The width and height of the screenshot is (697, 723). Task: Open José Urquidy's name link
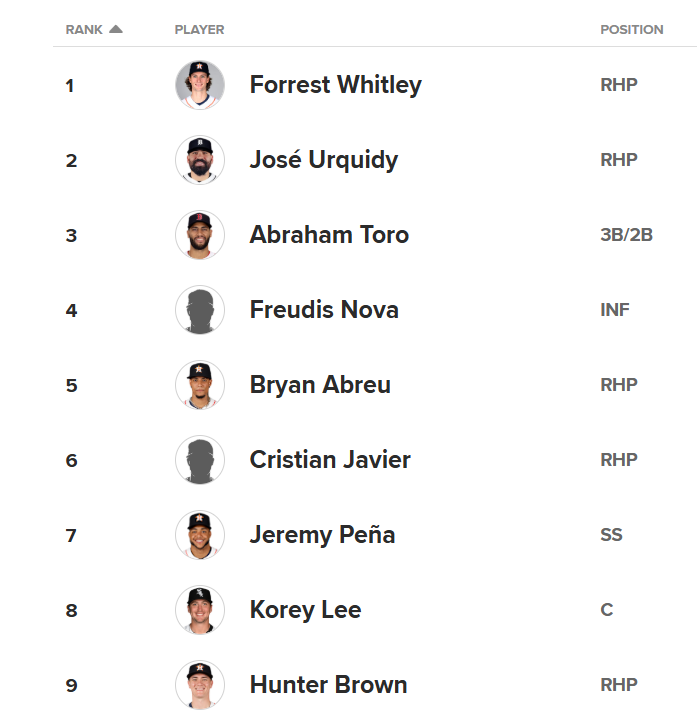pos(323,160)
